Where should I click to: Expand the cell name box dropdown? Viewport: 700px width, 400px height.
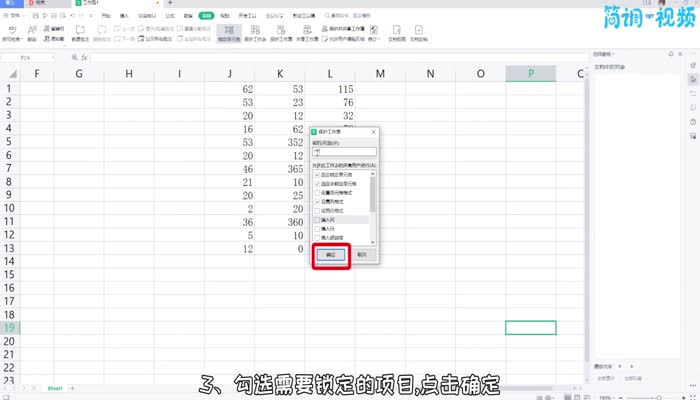tap(53, 58)
